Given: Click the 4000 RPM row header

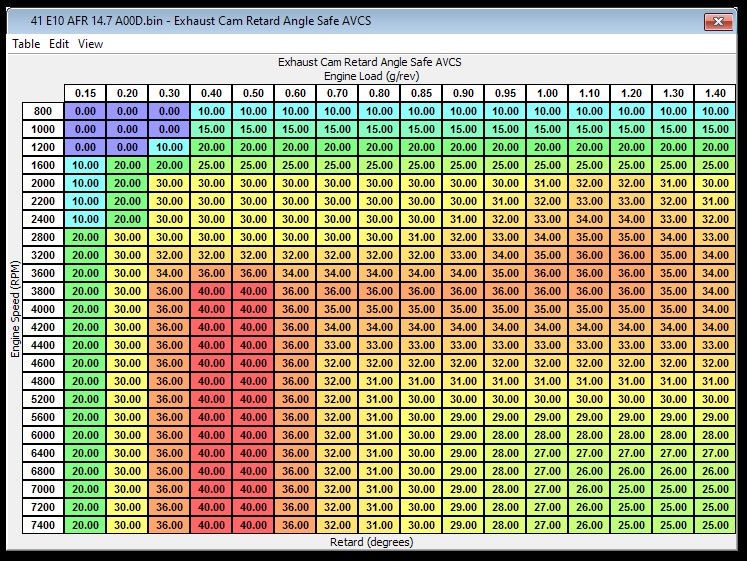Looking at the screenshot, I should coord(42,309).
